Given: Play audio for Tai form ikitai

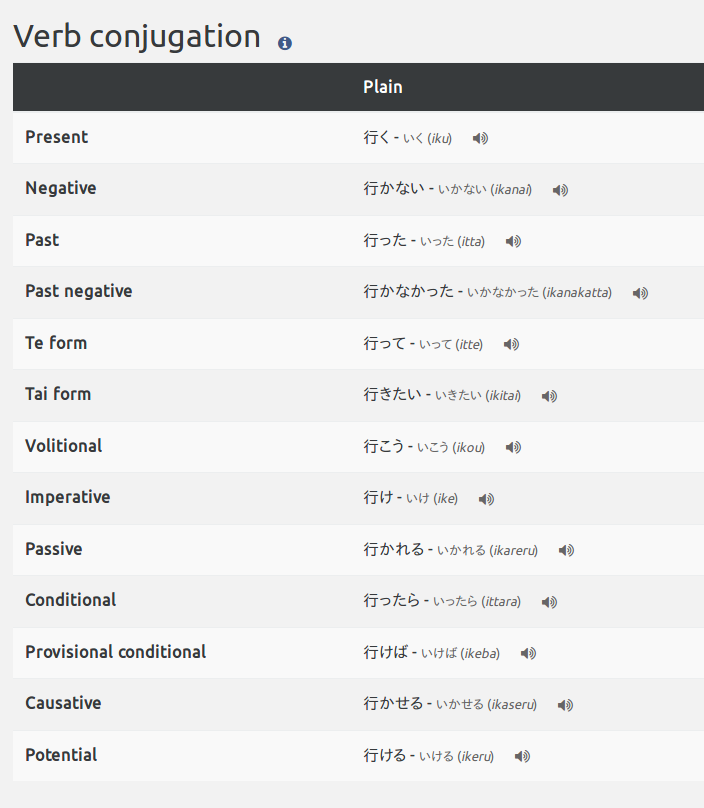Looking at the screenshot, I should (x=549, y=396).
